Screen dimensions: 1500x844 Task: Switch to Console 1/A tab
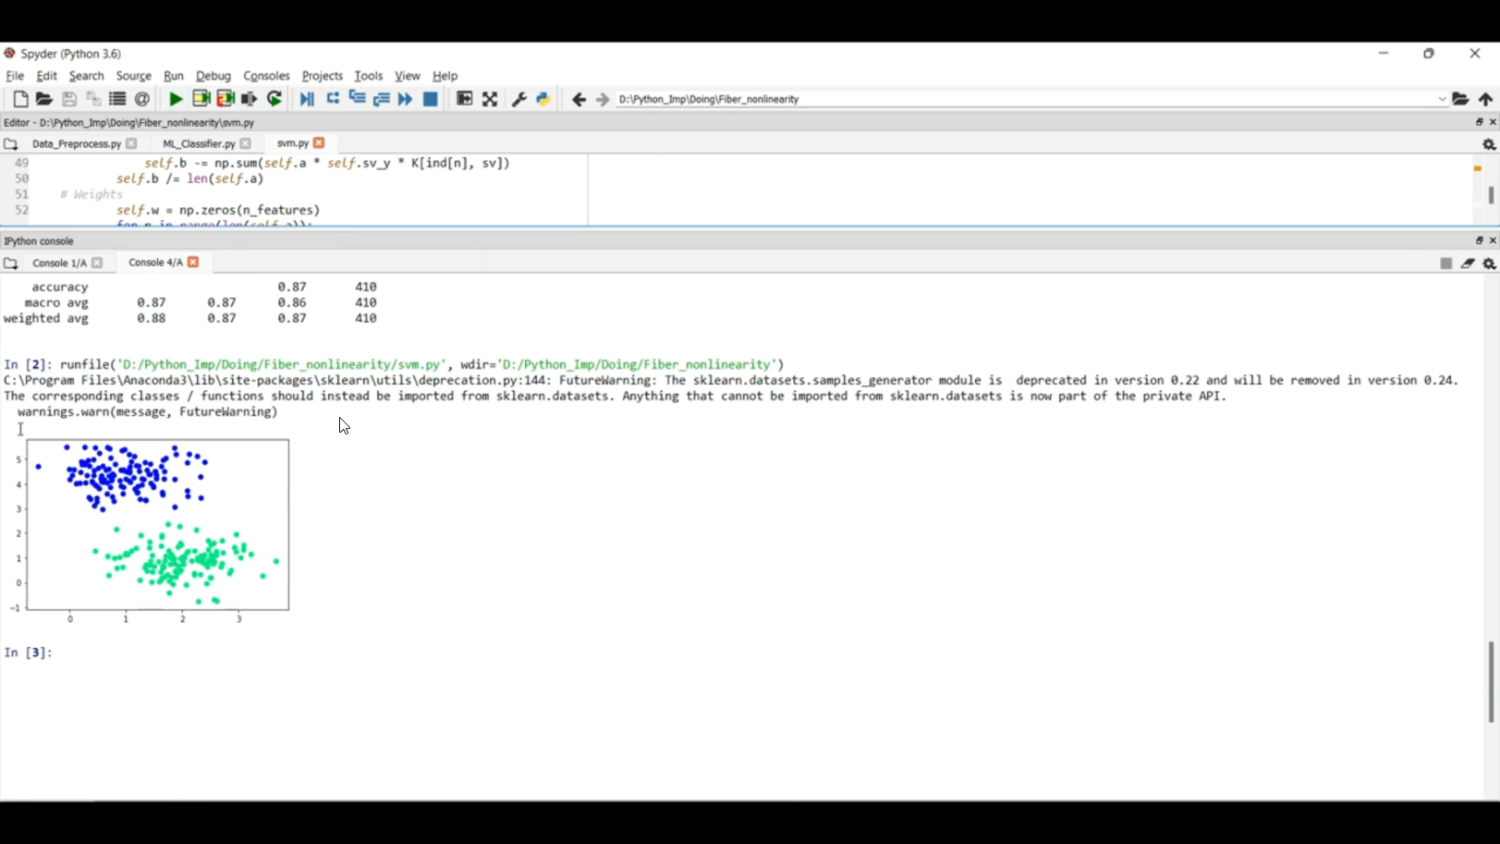click(x=59, y=263)
